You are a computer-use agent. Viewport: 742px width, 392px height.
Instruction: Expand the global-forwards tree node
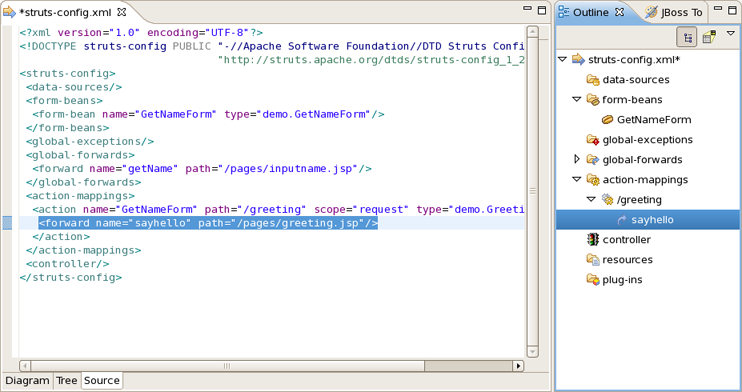pyautogui.click(x=576, y=159)
